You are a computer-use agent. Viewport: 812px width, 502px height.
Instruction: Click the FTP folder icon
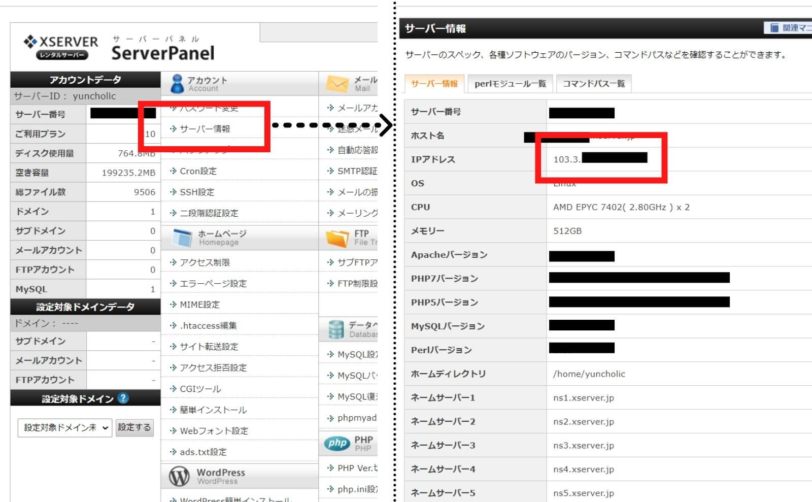coord(337,238)
